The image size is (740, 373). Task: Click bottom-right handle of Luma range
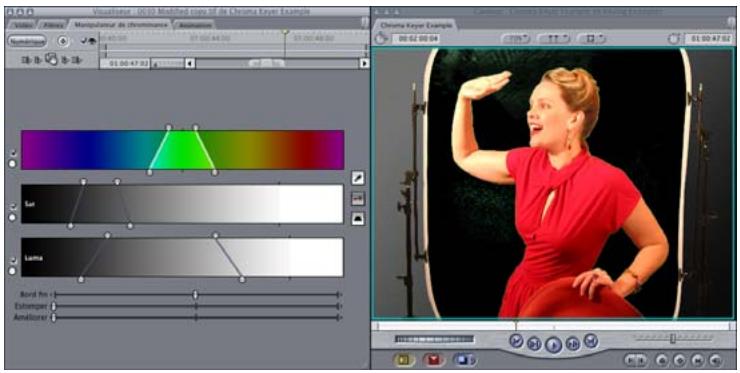point(242,280)
